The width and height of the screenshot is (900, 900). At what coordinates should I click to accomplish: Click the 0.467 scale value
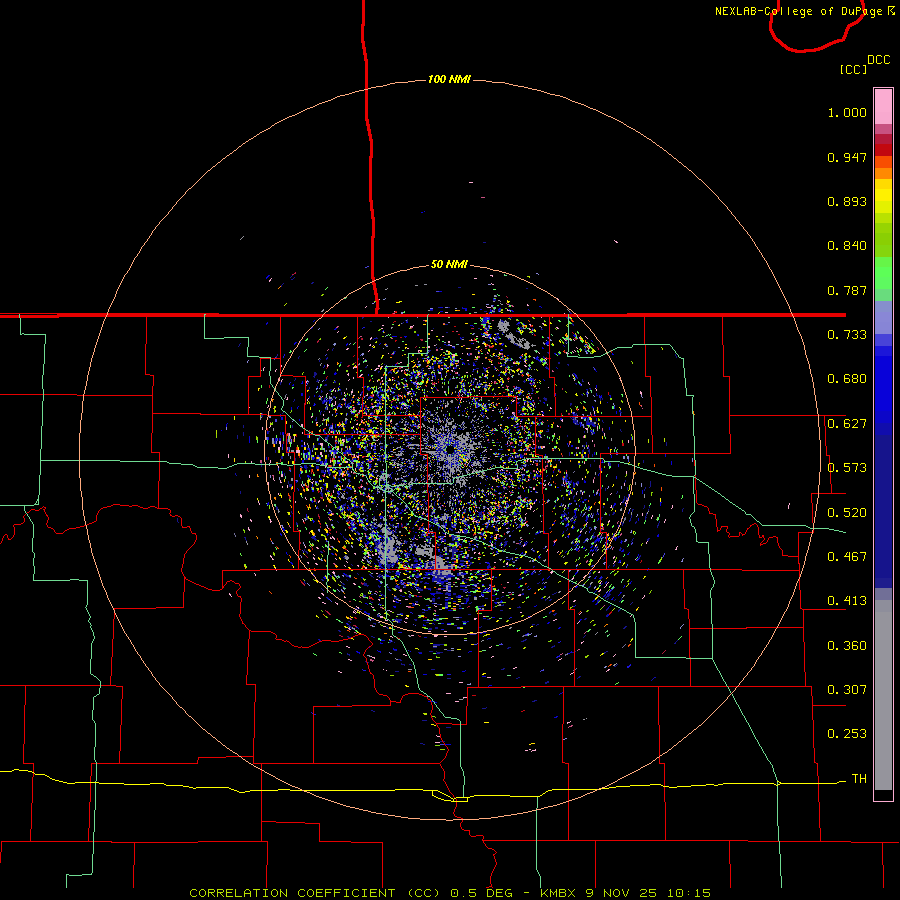pos(847,557)
